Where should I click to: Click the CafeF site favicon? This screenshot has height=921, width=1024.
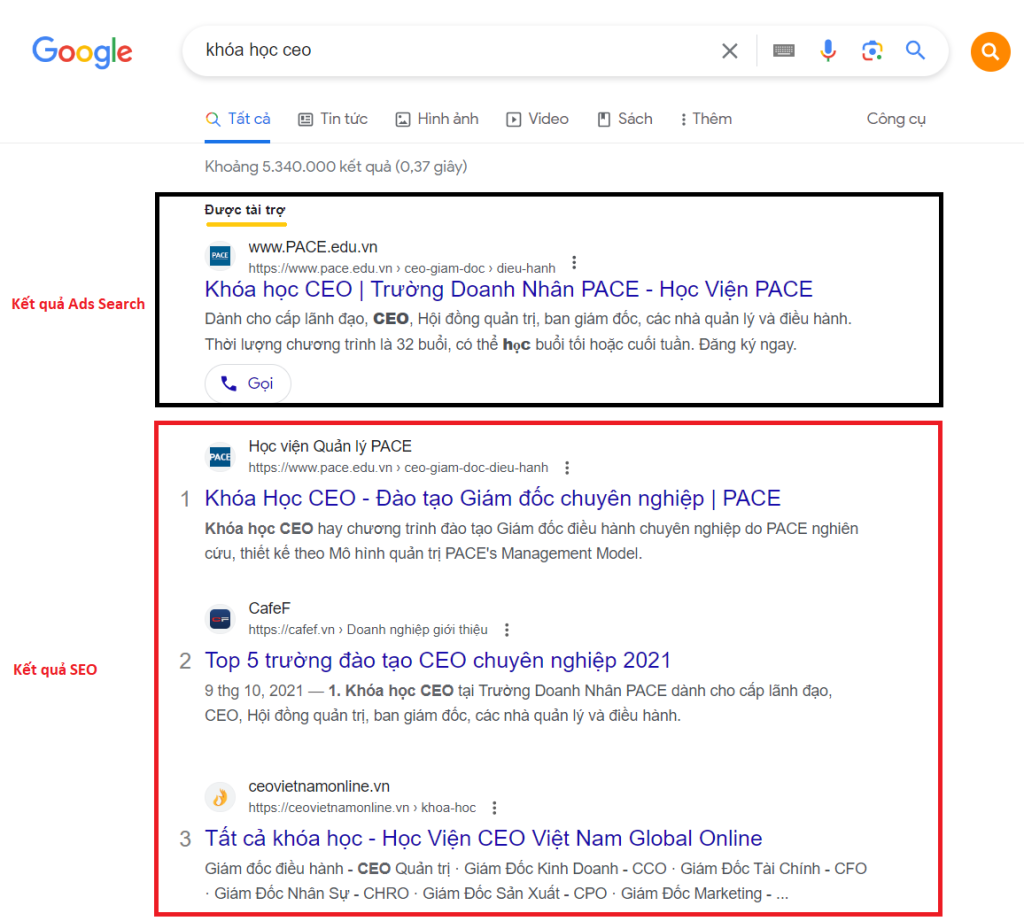(219, 618)
